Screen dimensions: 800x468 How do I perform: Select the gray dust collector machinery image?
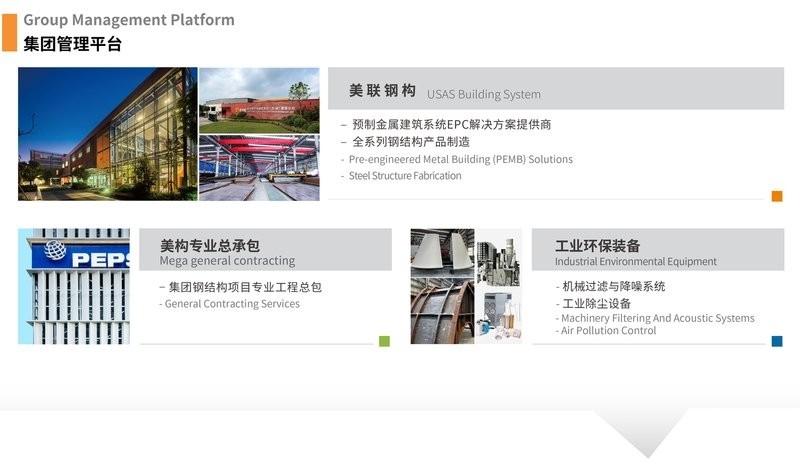click(x=498, y=258)
